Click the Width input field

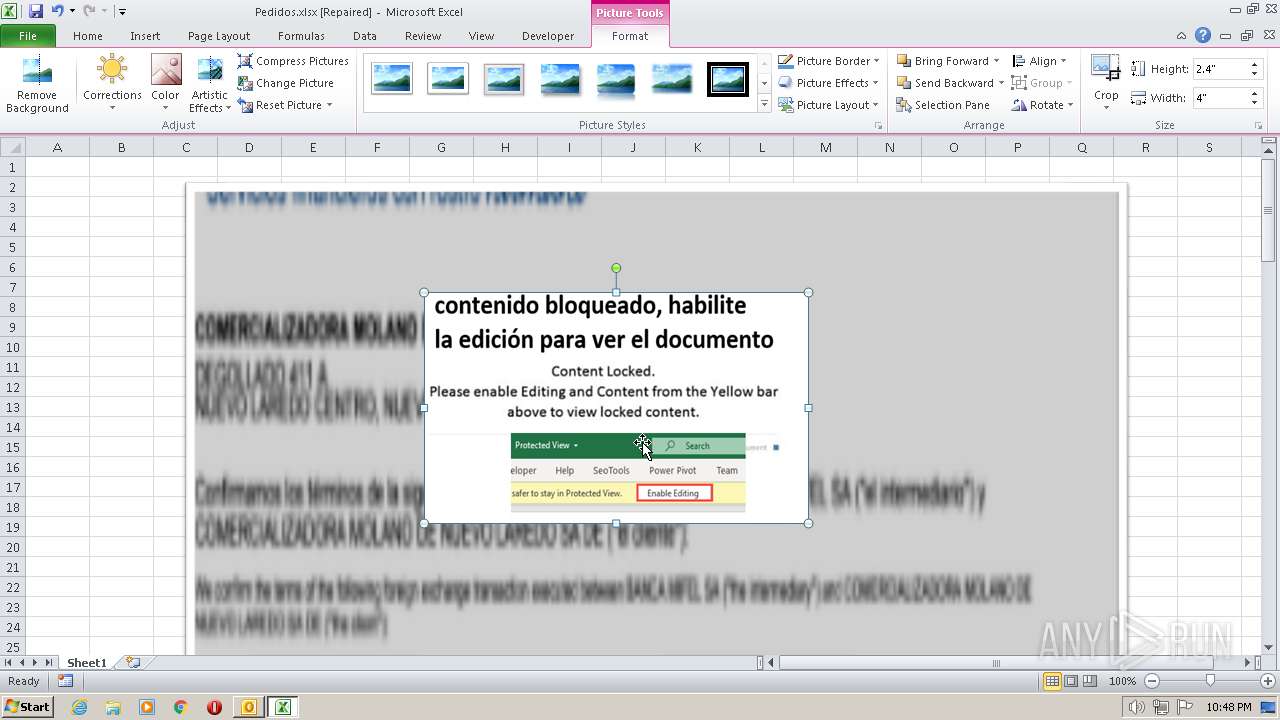pos(1218,98)
